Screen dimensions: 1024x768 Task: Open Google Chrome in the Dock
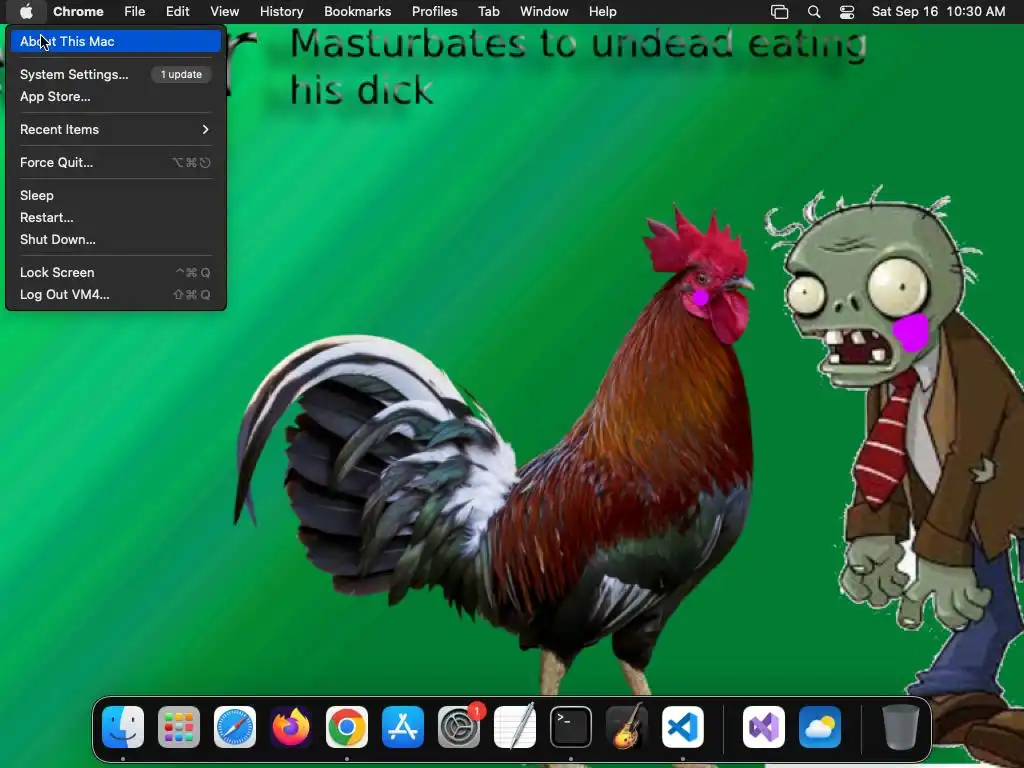tap(347, 727)
